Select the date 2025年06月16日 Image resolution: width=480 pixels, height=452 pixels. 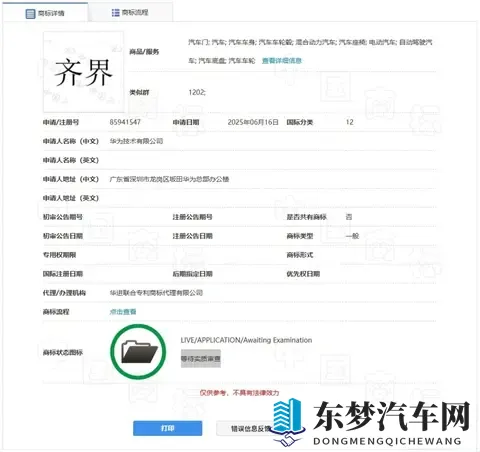tap(253, 122)
